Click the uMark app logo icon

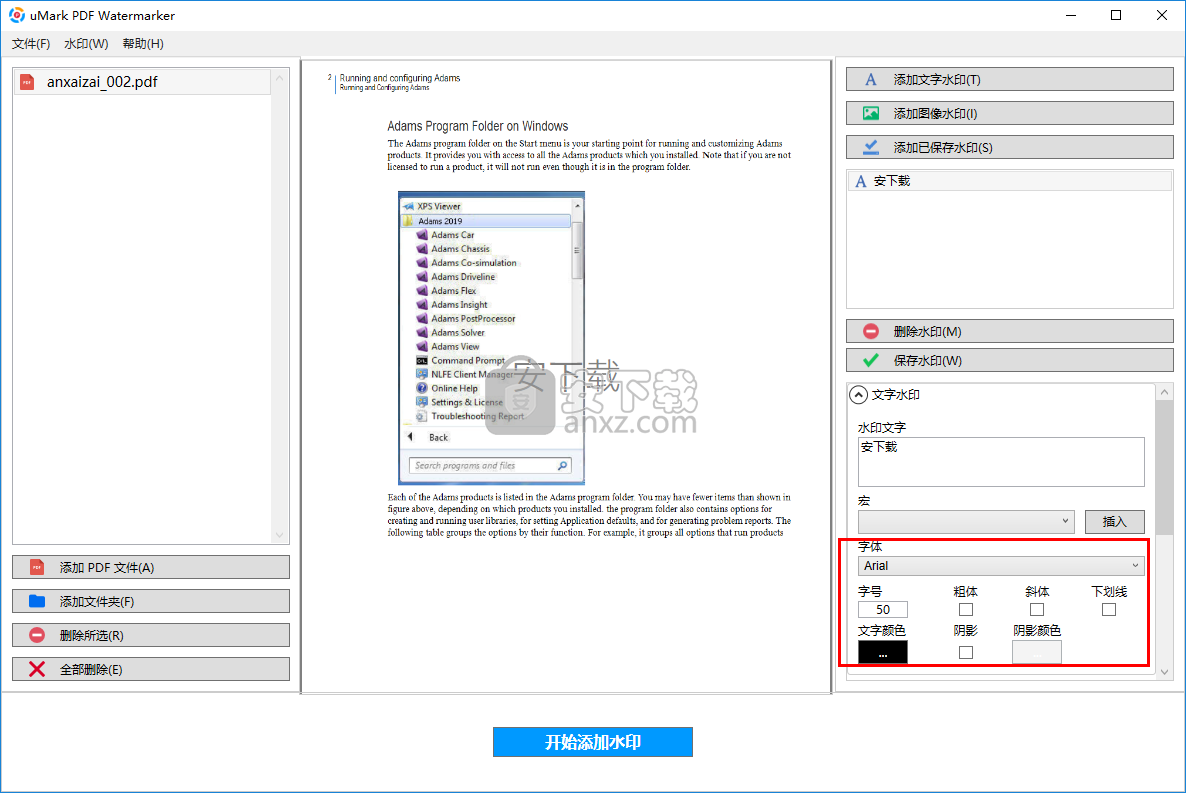tap(16, 15)
